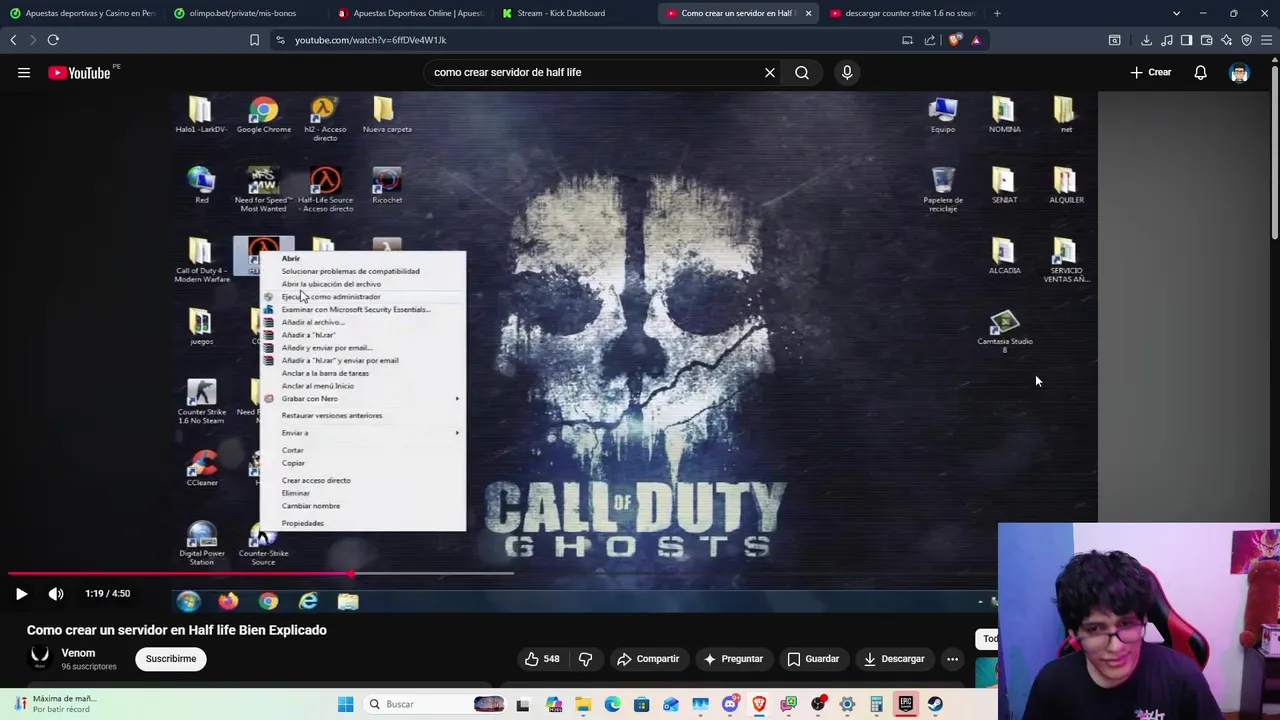Open the page search toolbar icon
Viewport: 1280px width, 720px height.
click(1114, 40)
